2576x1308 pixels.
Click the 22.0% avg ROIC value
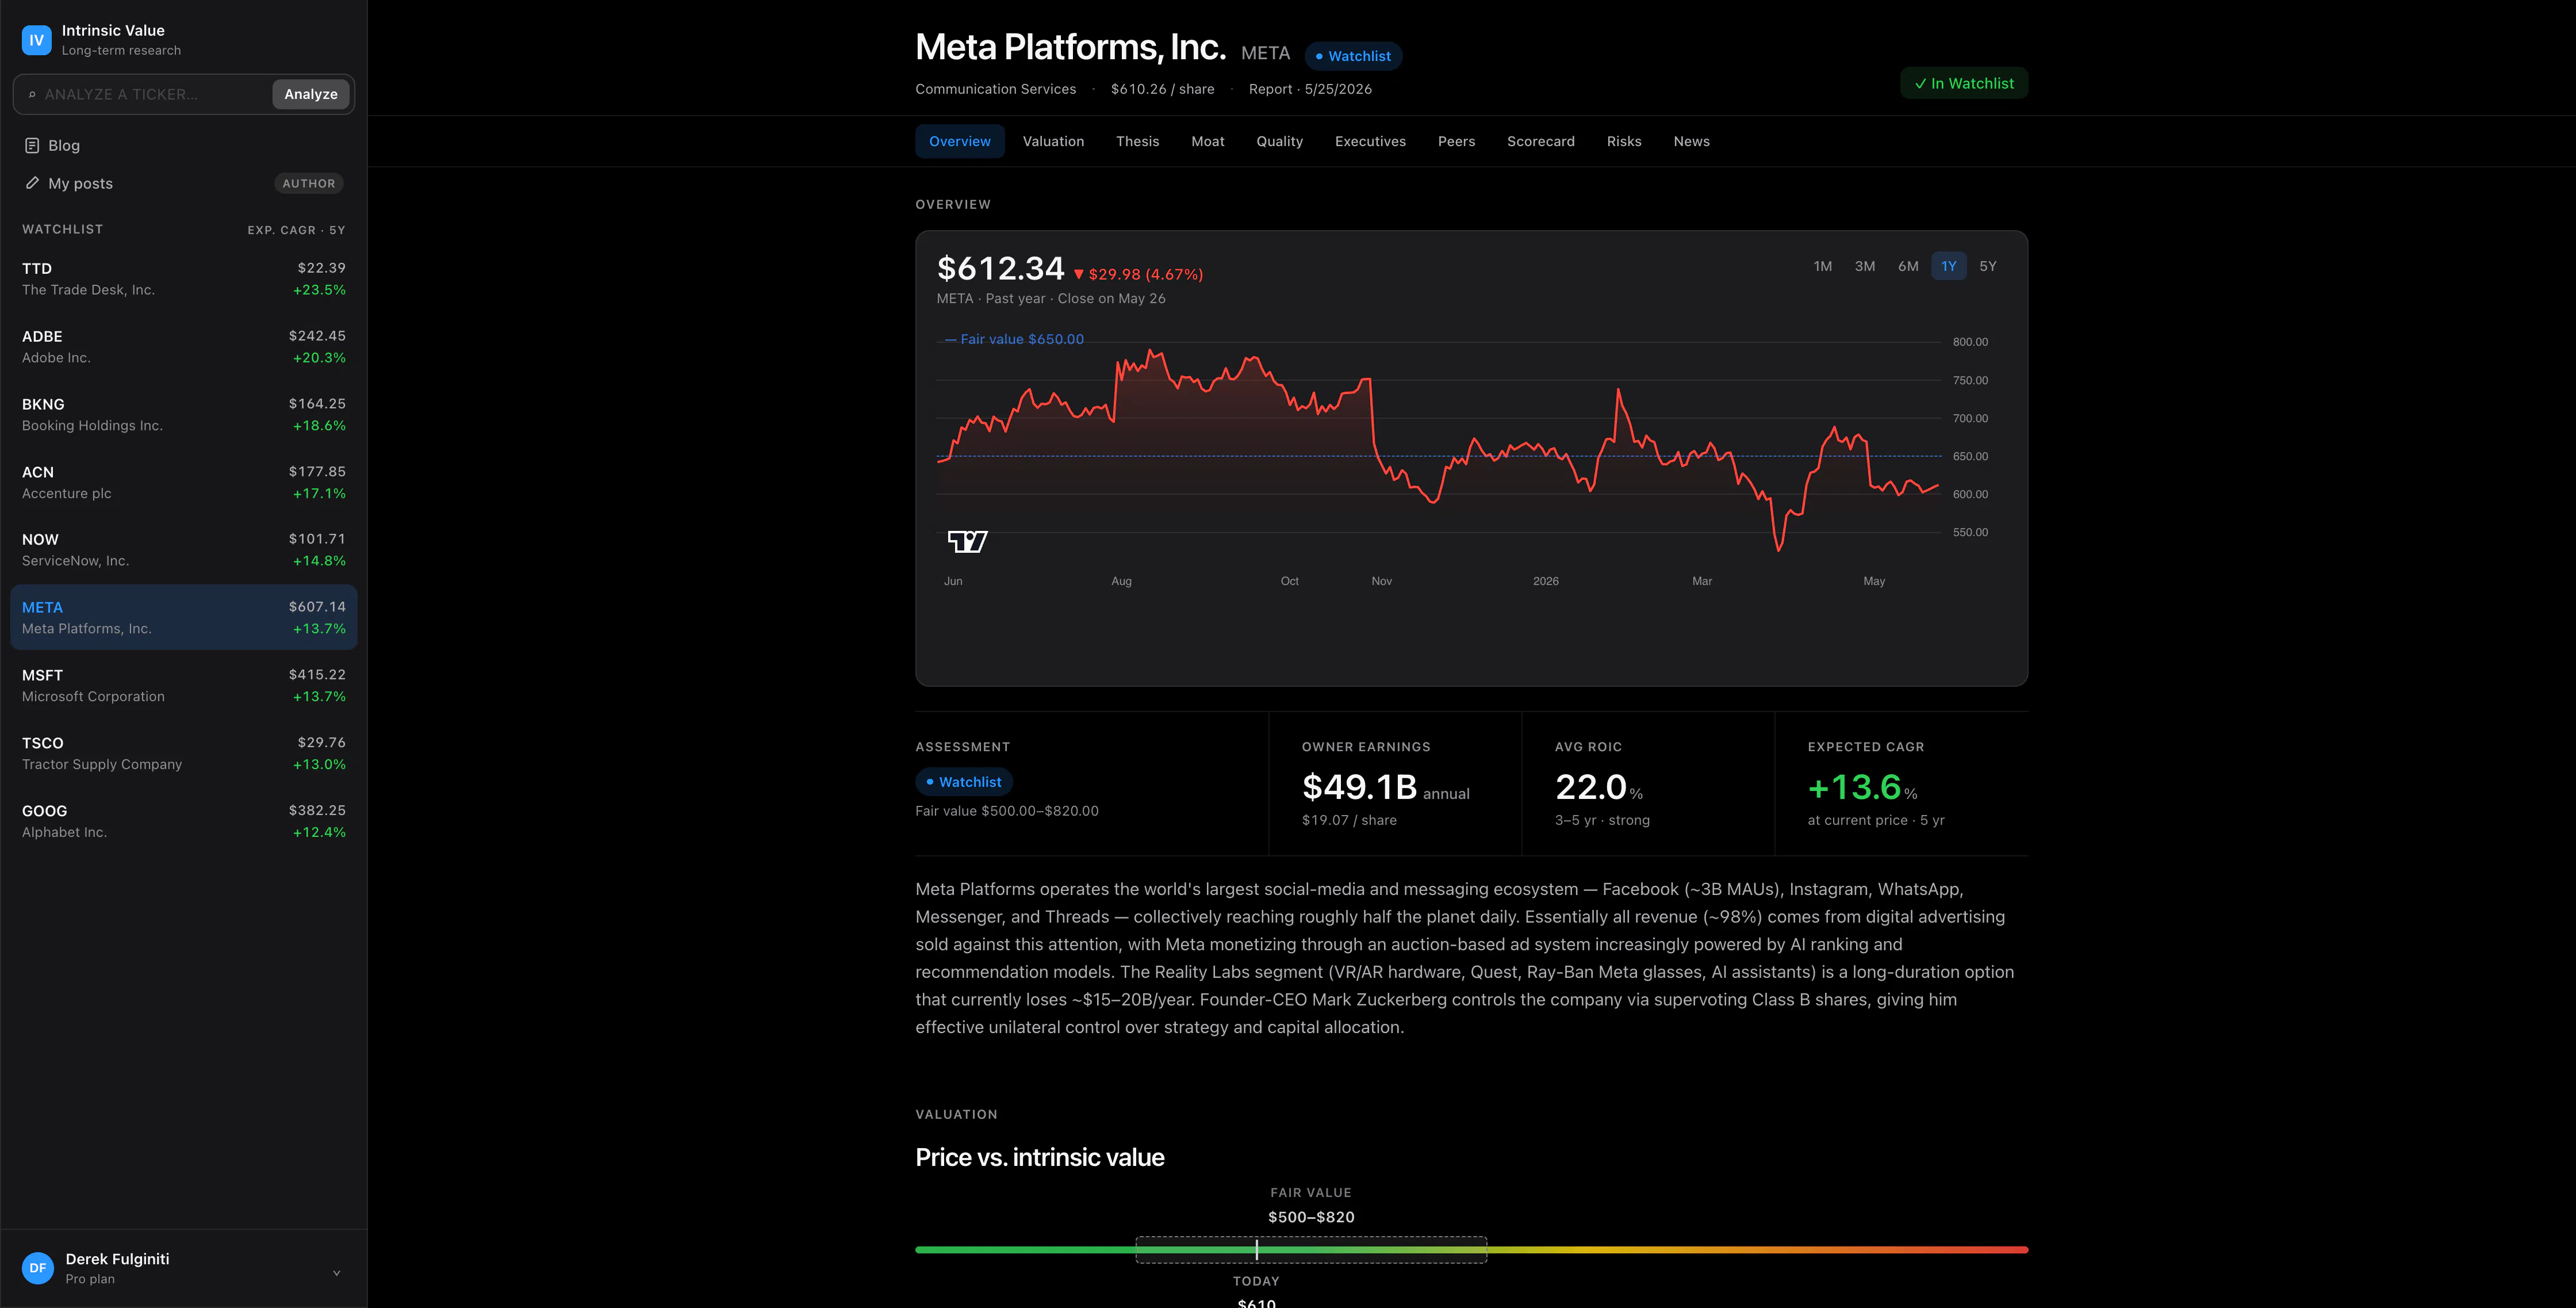(x=1599, y=788)
